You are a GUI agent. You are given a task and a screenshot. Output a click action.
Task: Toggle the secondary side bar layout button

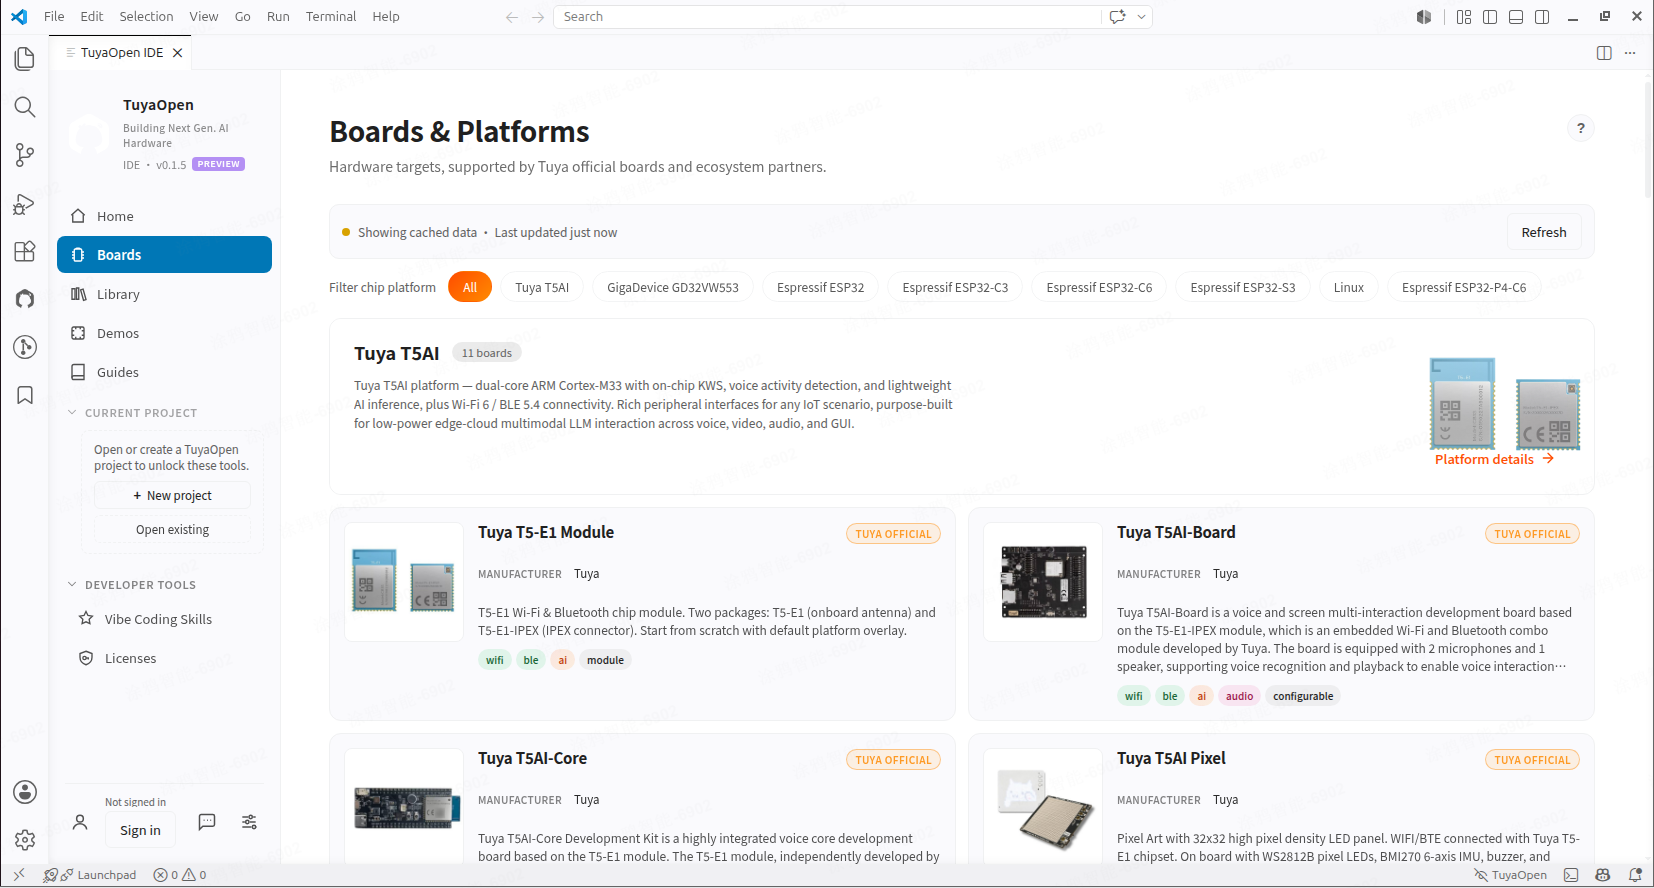tap(1542, 17)
